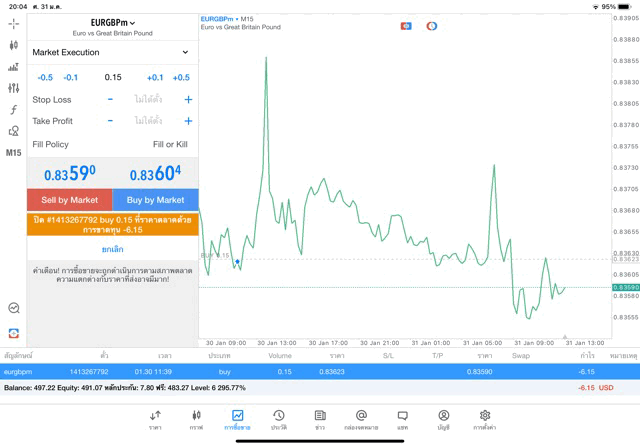Decrease Take Profit with minus button
Image resolution: width=640 pixels, height=447 pixels.
(110, 121)
